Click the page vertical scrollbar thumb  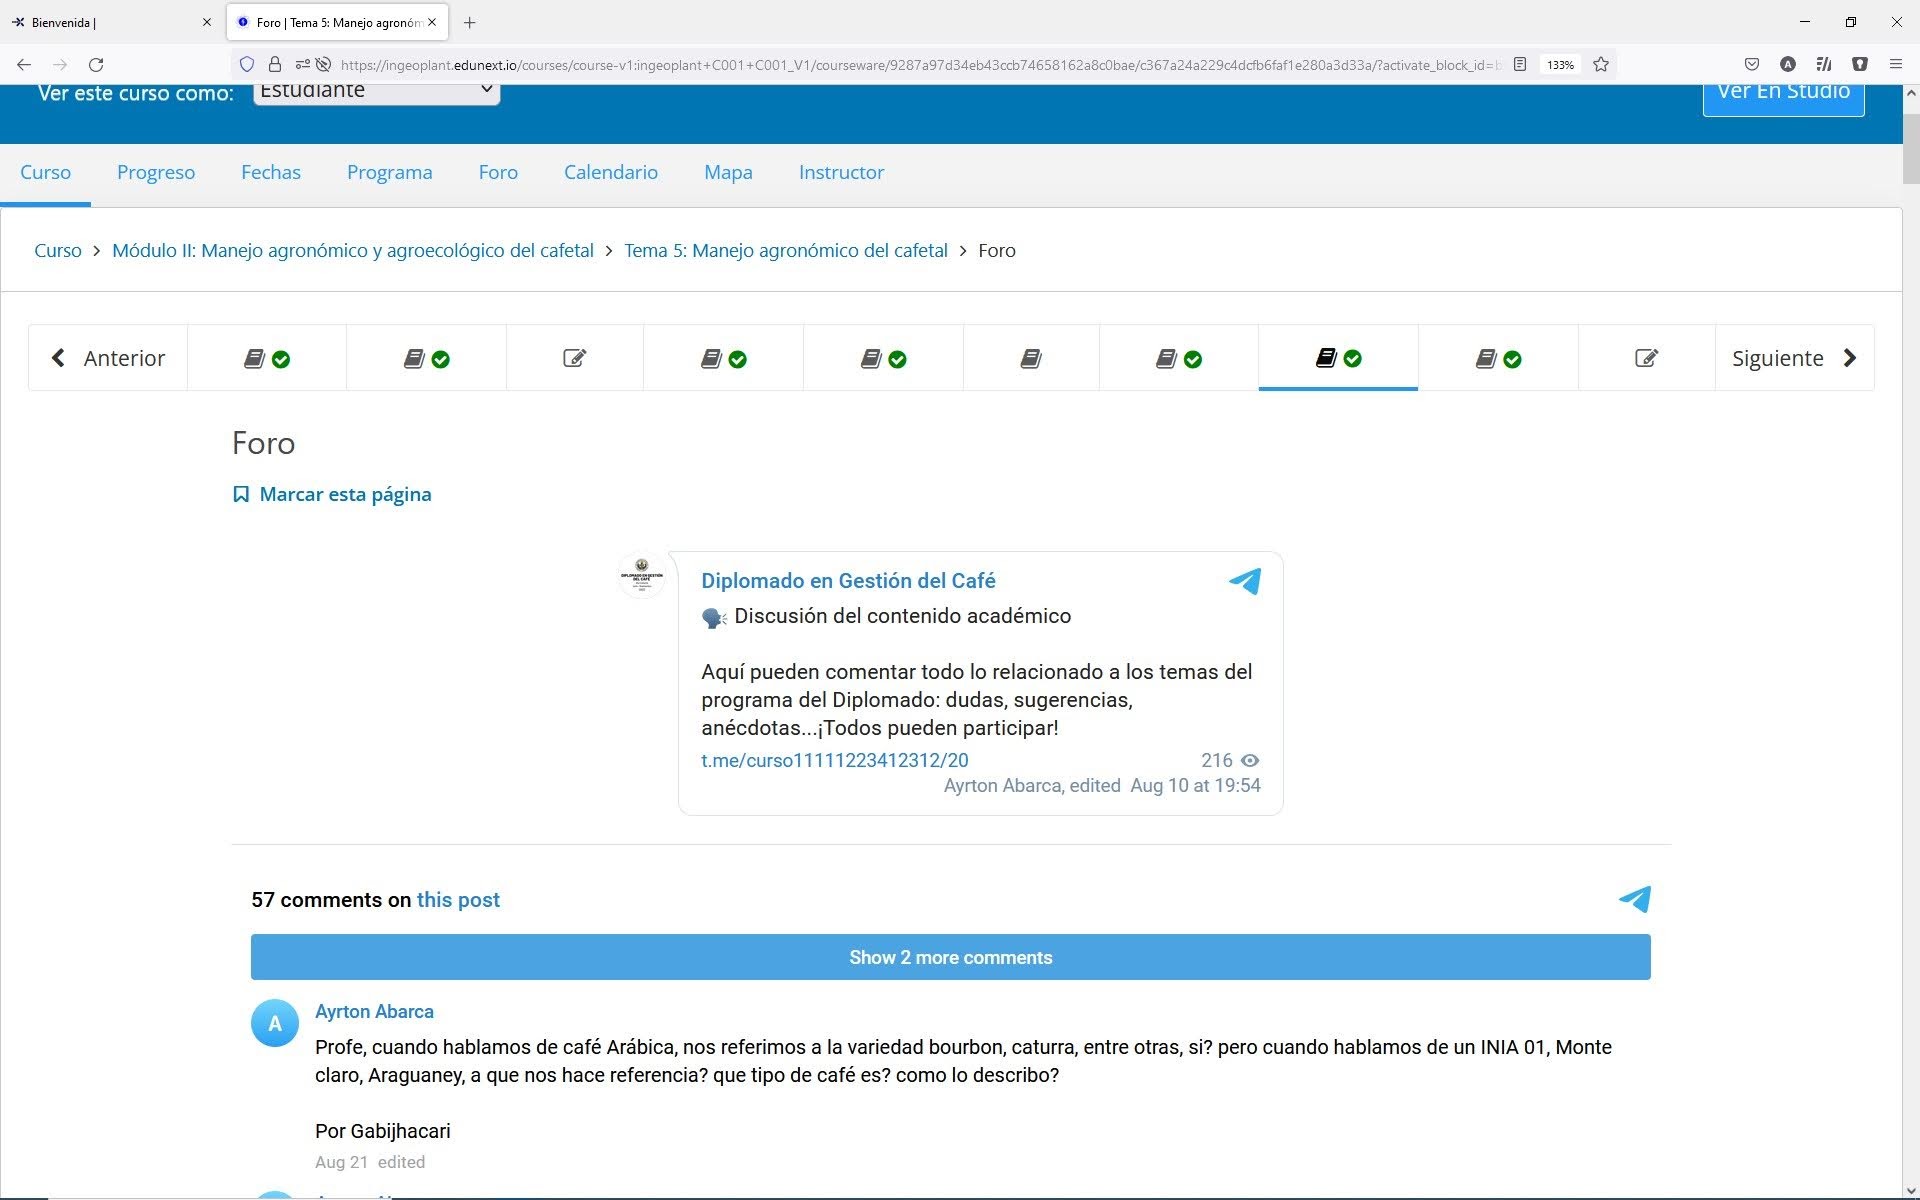point(1910,150)
